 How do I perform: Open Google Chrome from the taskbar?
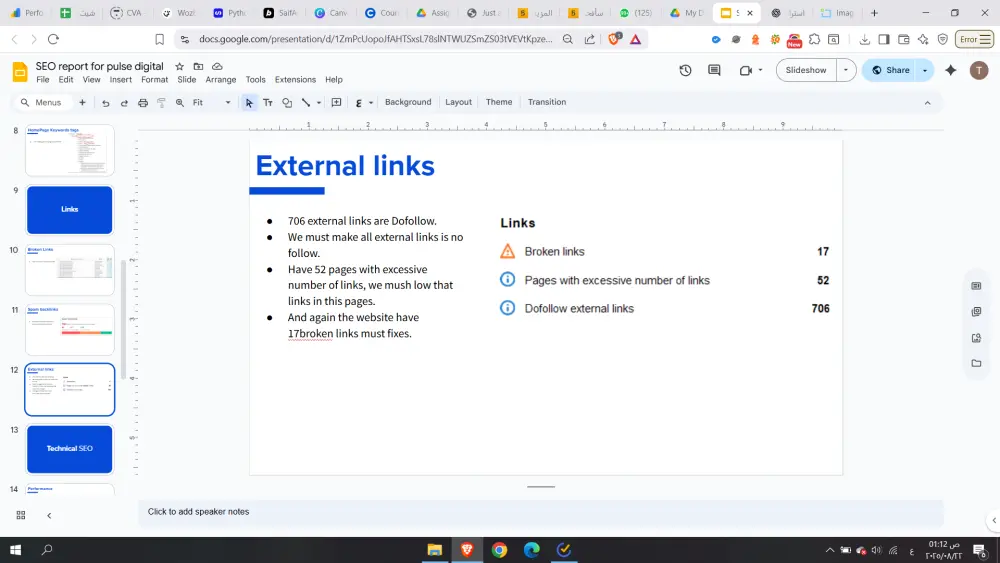pyautogui.click(x=499, y=550)
